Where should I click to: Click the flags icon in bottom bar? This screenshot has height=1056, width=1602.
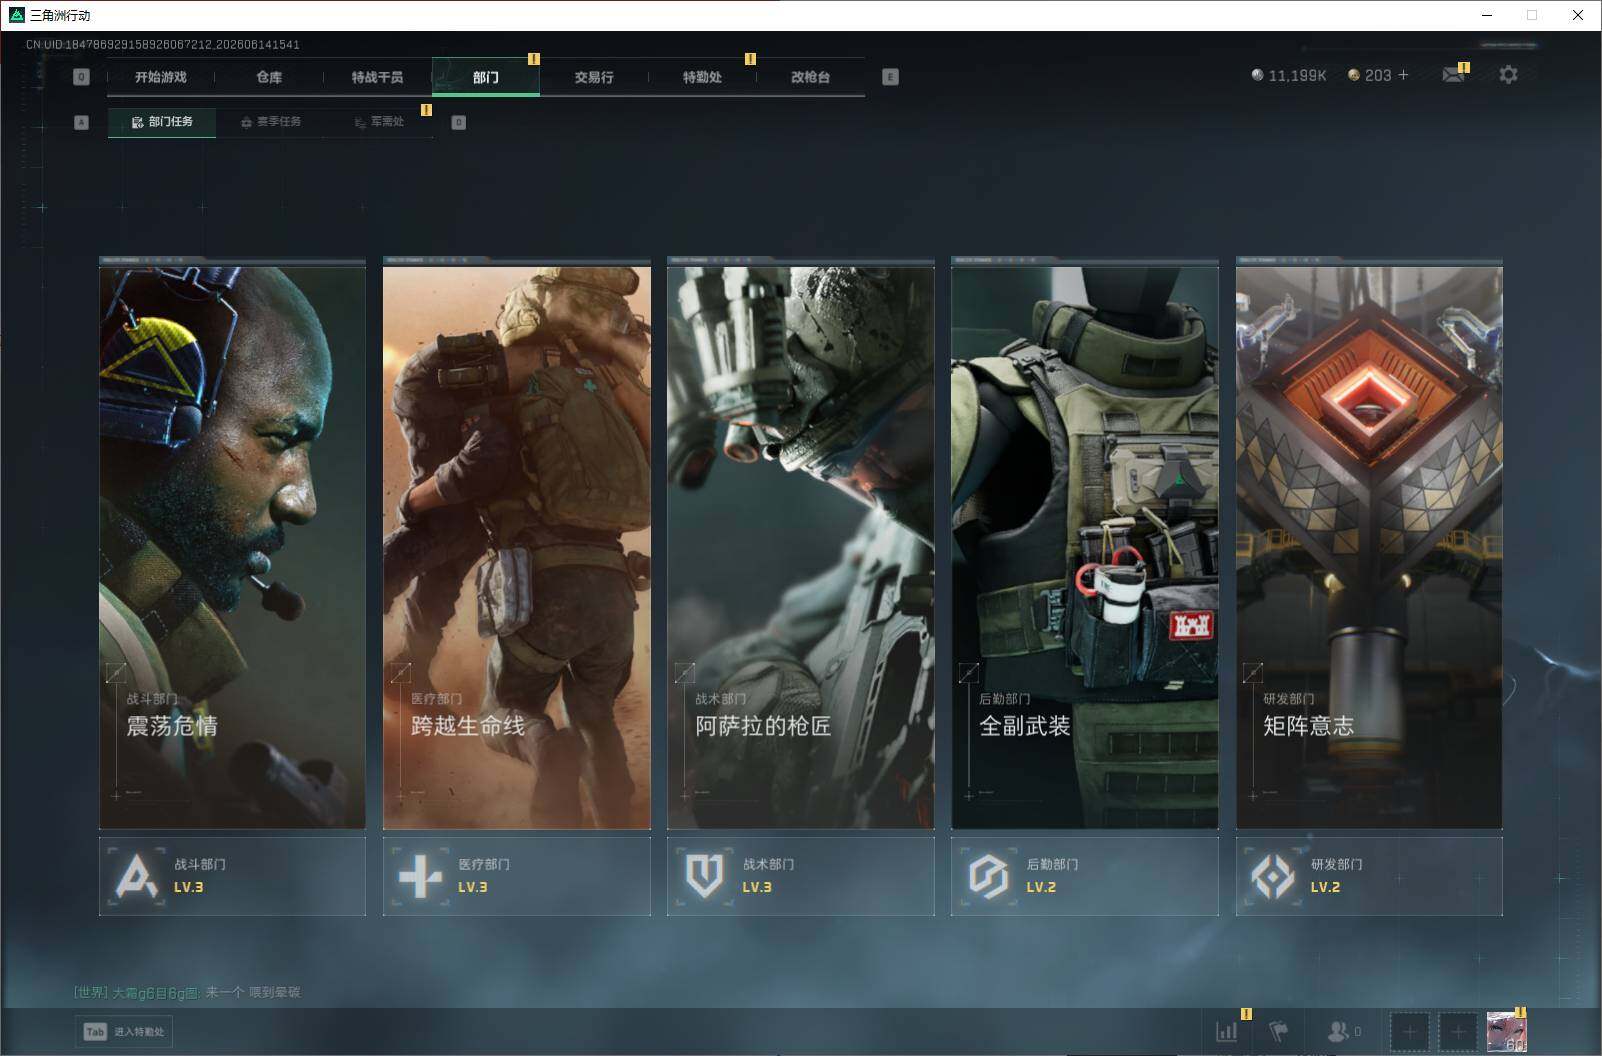pyautogui.click(x=1279, y=1031)
